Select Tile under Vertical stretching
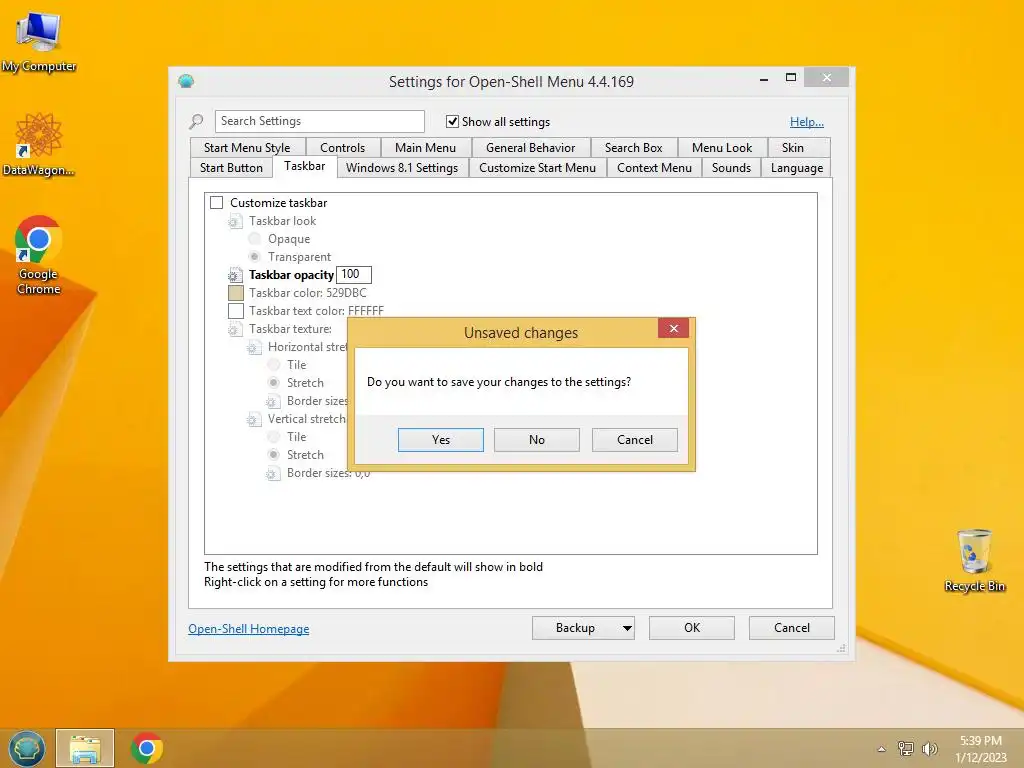 [x=274, y=437]
